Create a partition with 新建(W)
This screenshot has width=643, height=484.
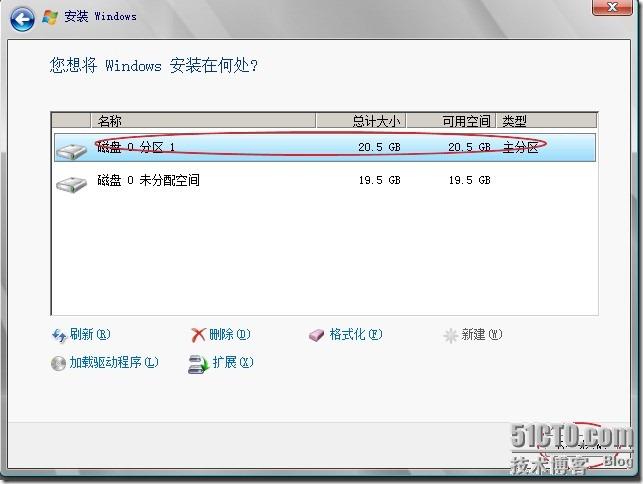click(482, 335)
